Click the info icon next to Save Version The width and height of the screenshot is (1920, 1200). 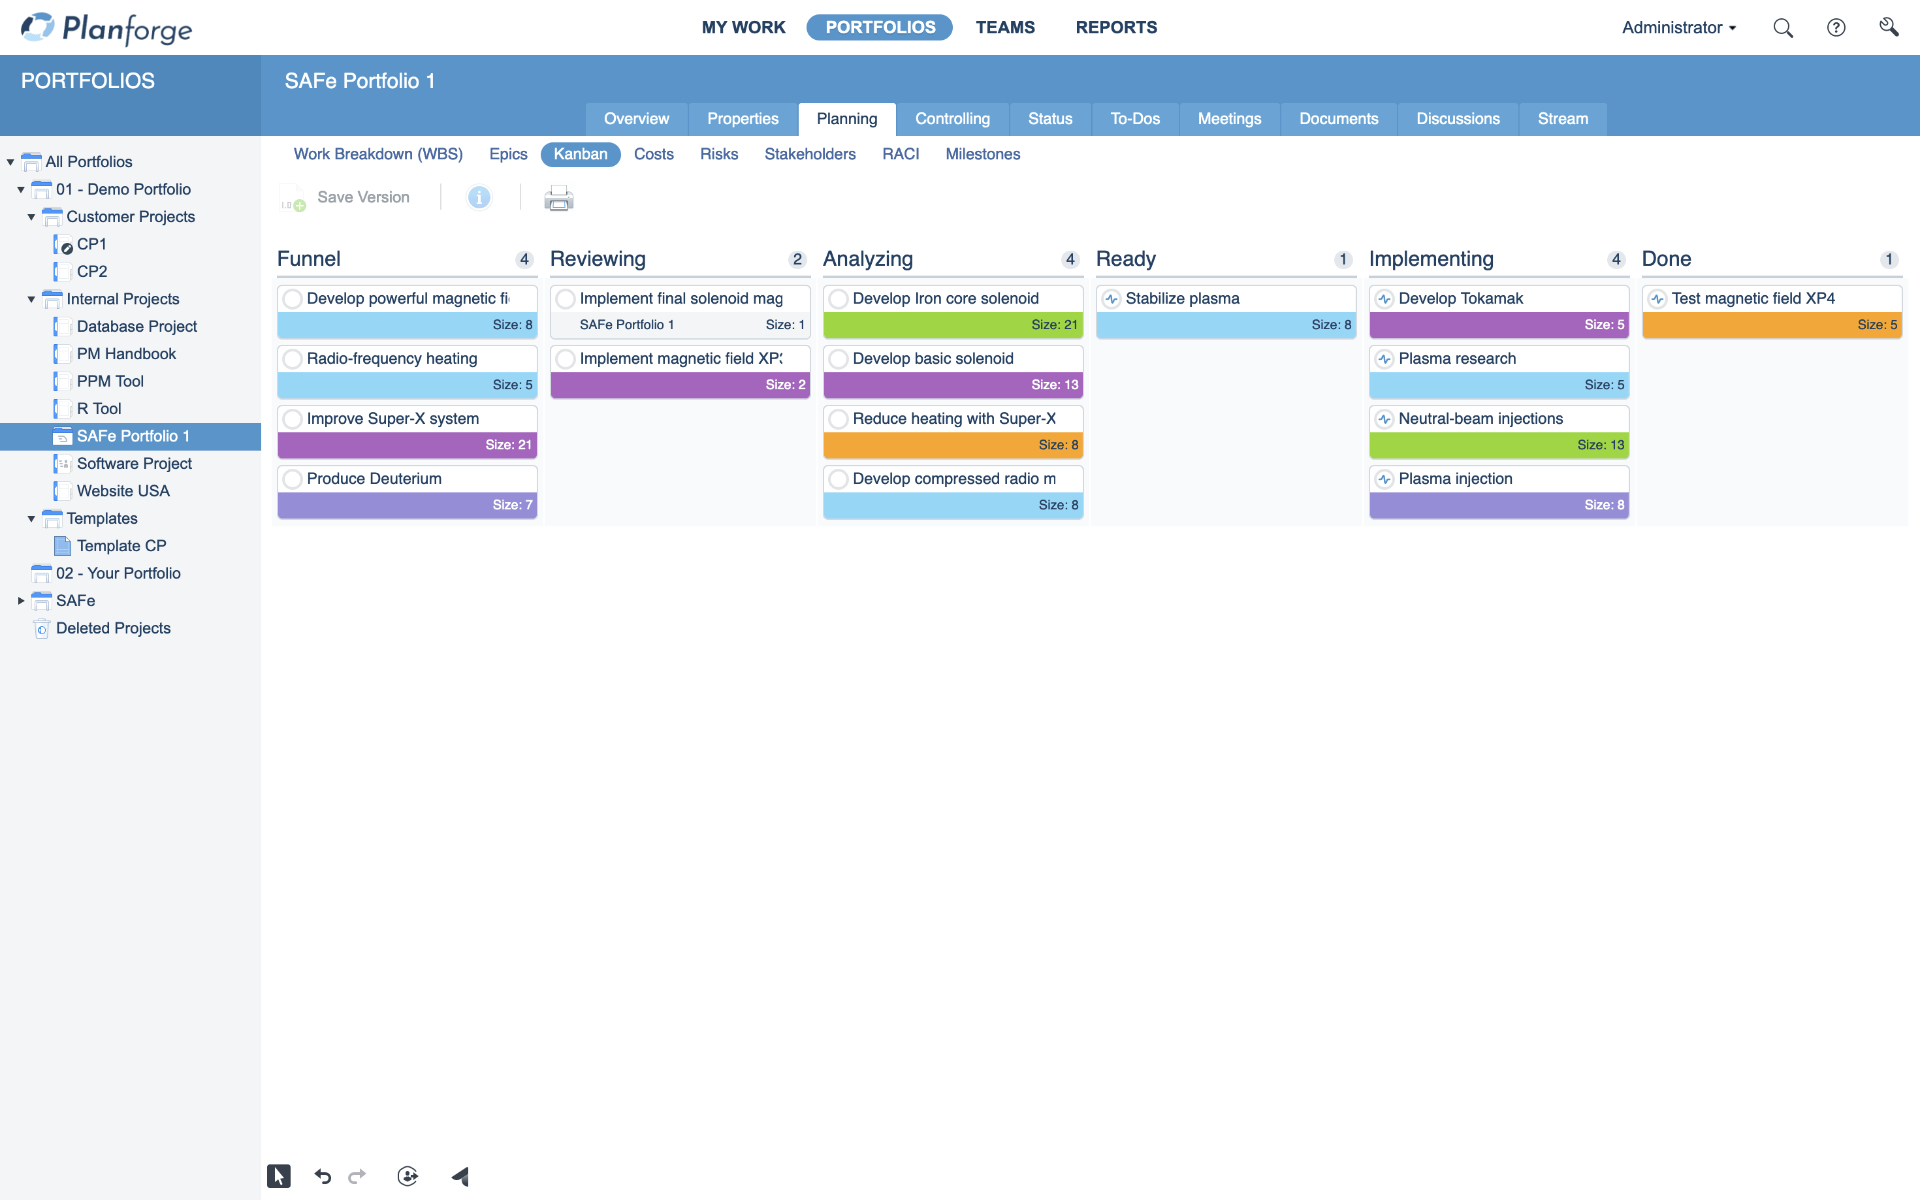click(480, 198)
